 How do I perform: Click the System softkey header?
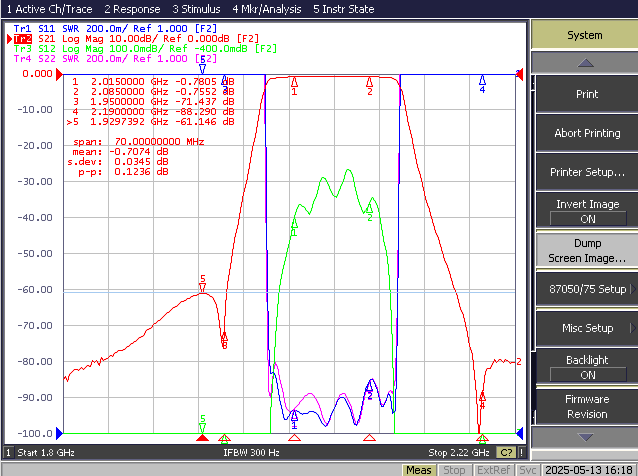coord(585,35)
